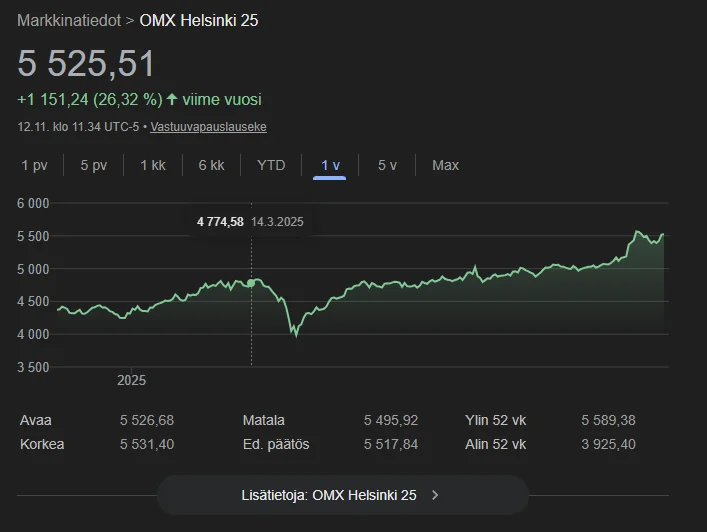Select the 1 pv time range tab
This screenshot has height=532, width=707.
point(34,165)
